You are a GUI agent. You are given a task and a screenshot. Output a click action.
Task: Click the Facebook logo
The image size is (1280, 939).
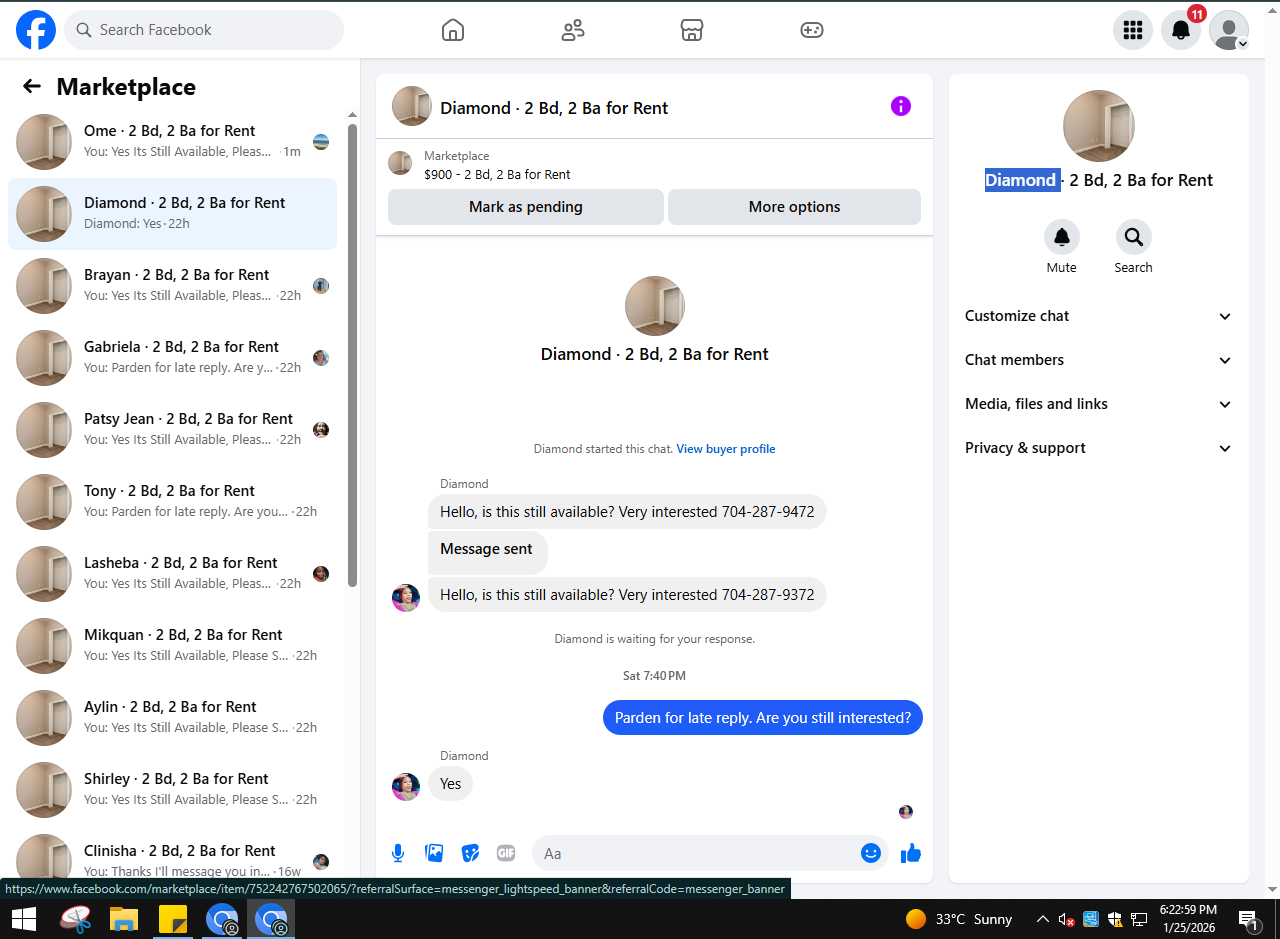coord(36,30)
